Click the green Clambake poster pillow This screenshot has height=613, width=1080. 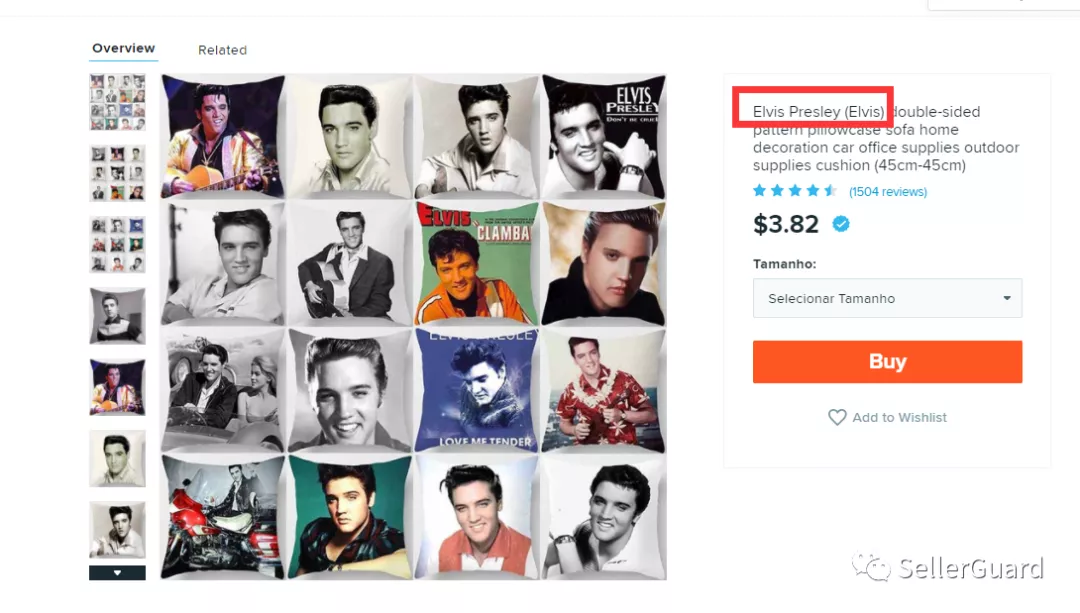coord(477,263)
